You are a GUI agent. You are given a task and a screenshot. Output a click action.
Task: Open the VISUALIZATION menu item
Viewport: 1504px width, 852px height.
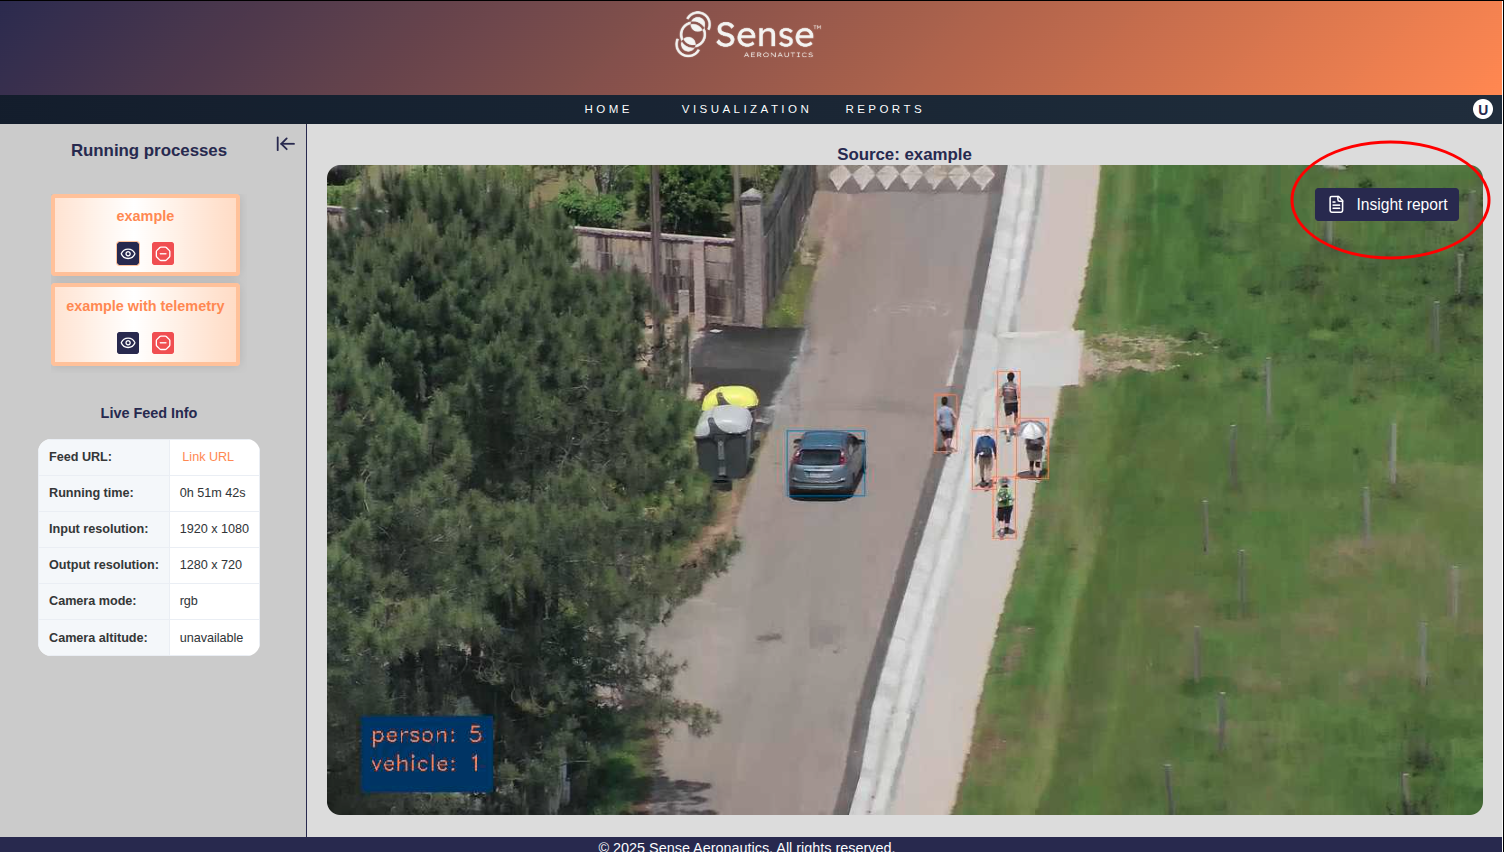pos(746,109)
